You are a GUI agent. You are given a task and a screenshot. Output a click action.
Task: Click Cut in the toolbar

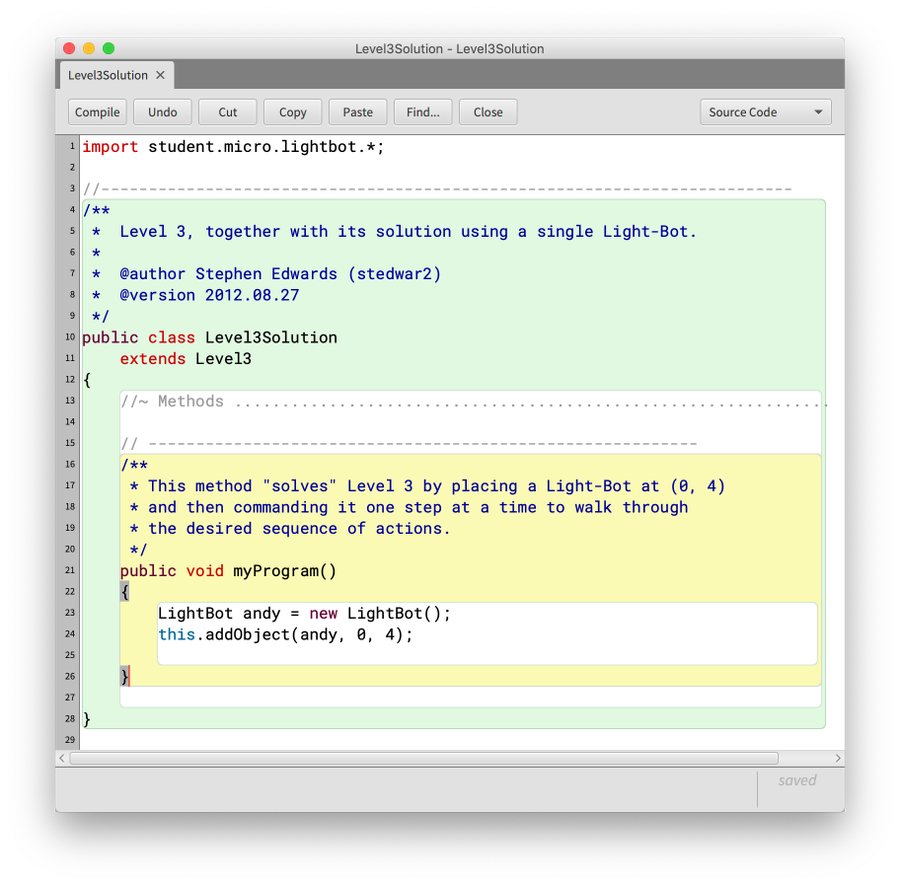tap(228, 112)
